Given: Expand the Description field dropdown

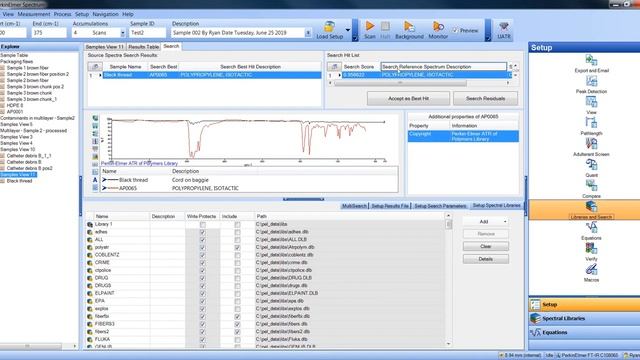Looking at the screenshot, I should [x=308, y=33].
